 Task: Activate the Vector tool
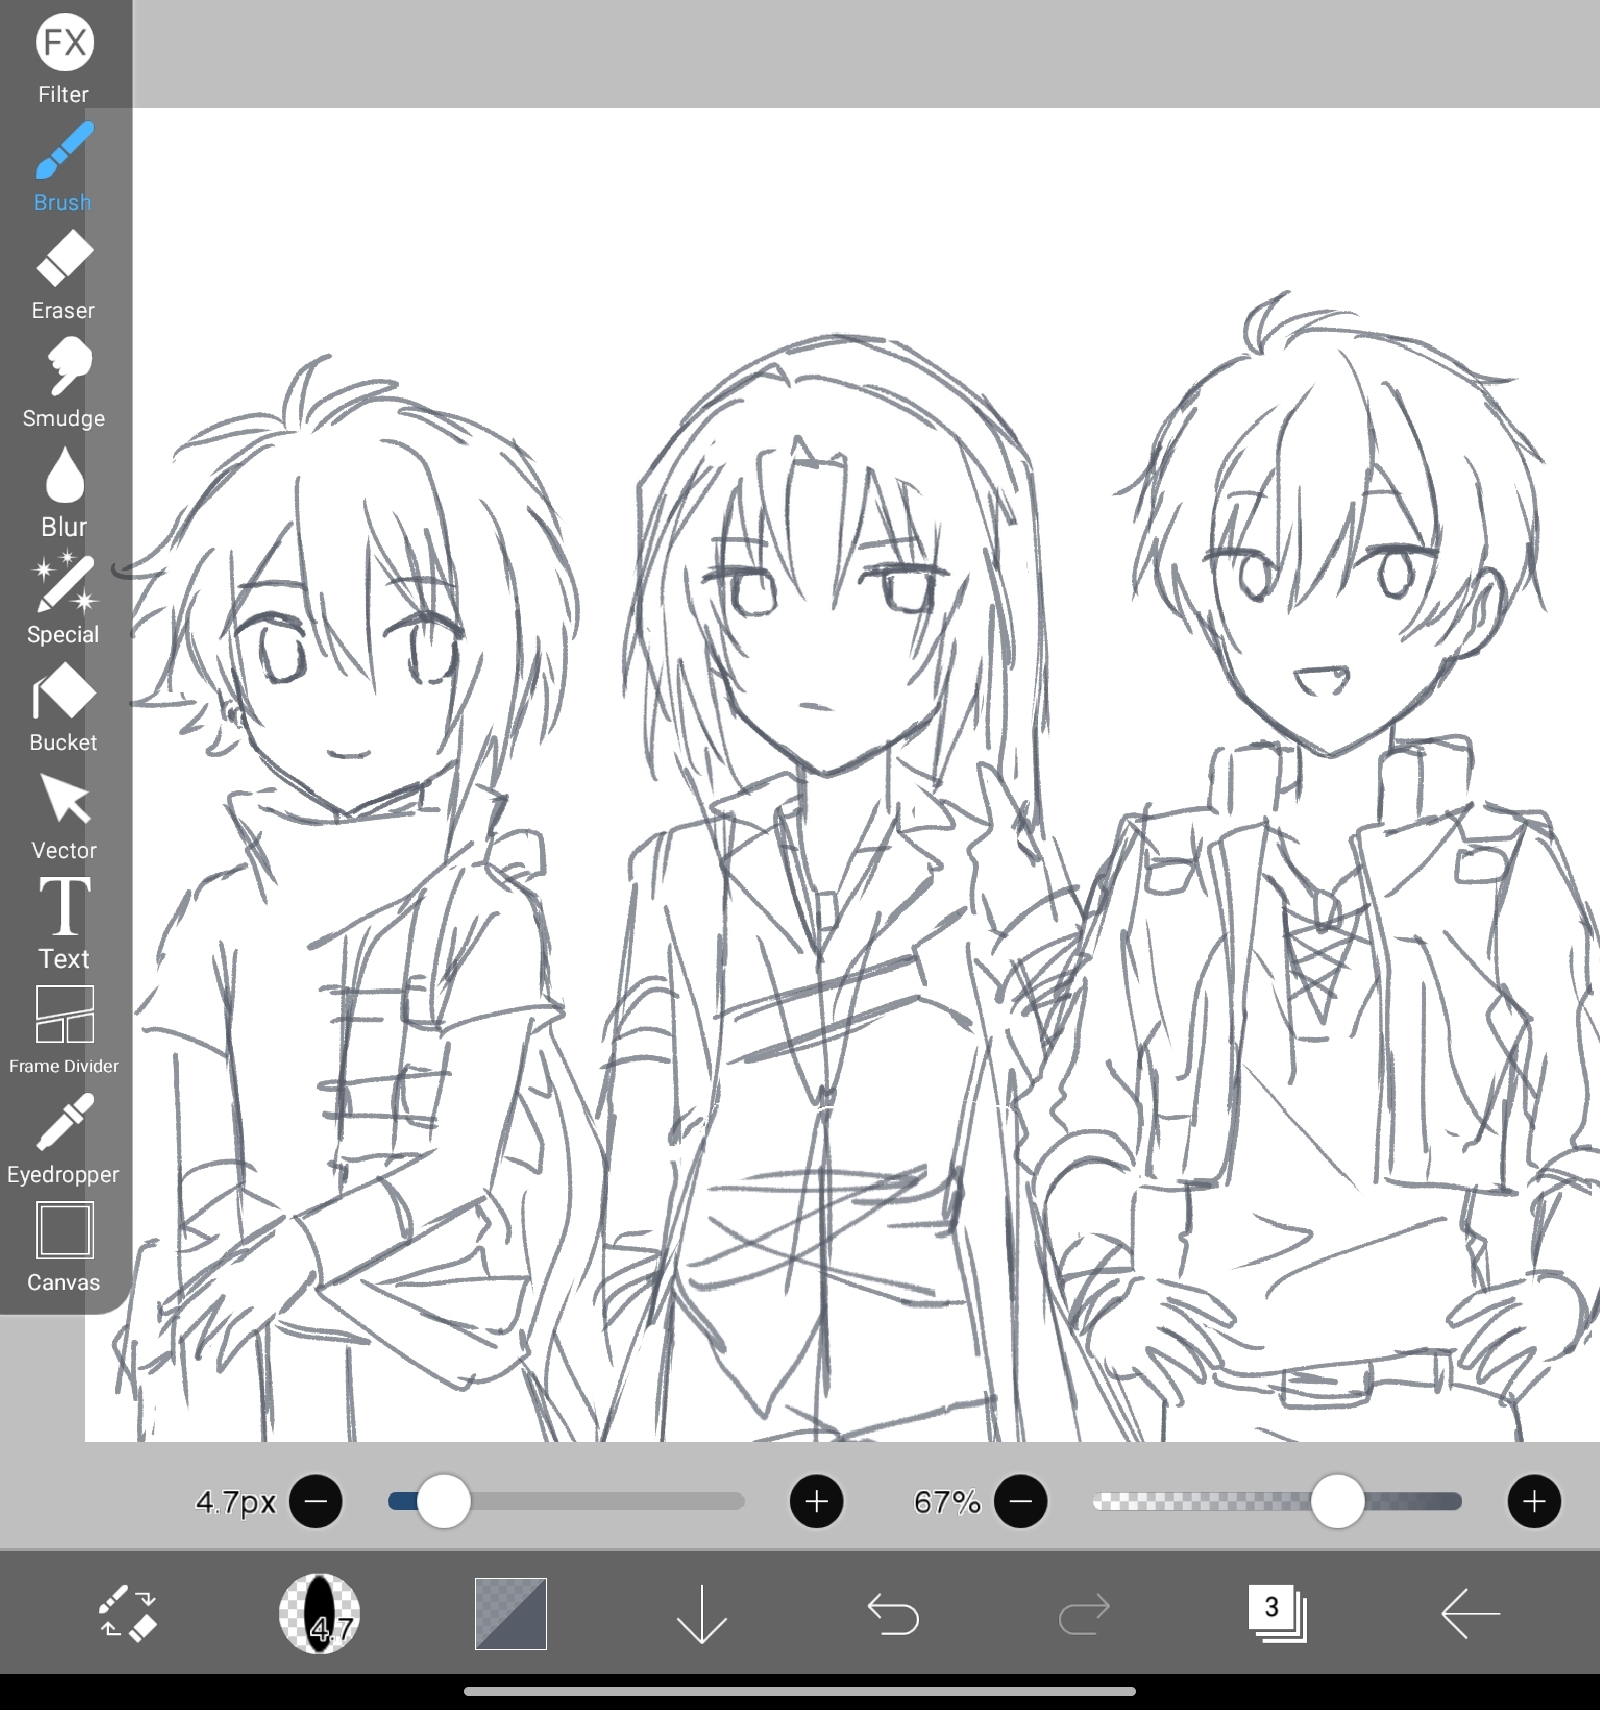64,816
